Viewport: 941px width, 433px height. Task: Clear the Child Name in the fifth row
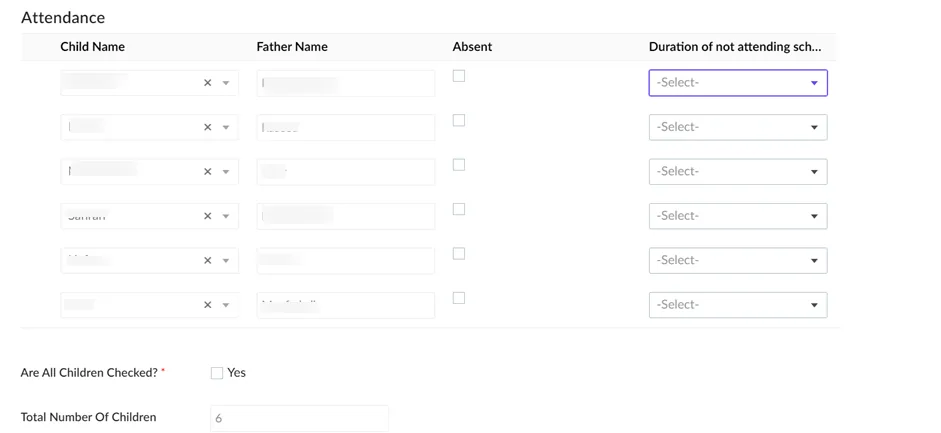208,260
